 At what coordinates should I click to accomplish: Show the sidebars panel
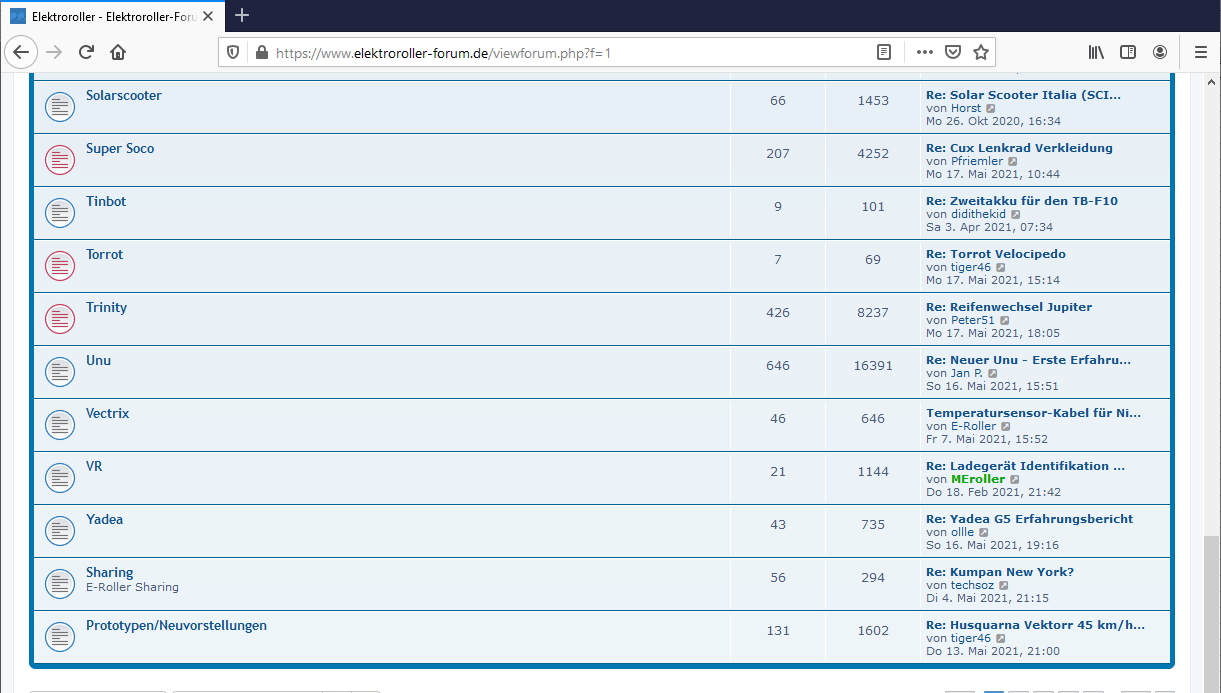coord(1128,52)
